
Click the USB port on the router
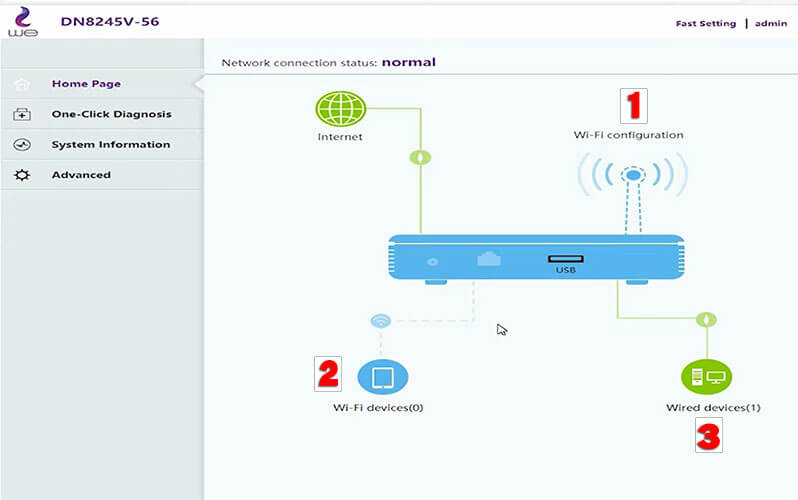click(x=566, y=260)
